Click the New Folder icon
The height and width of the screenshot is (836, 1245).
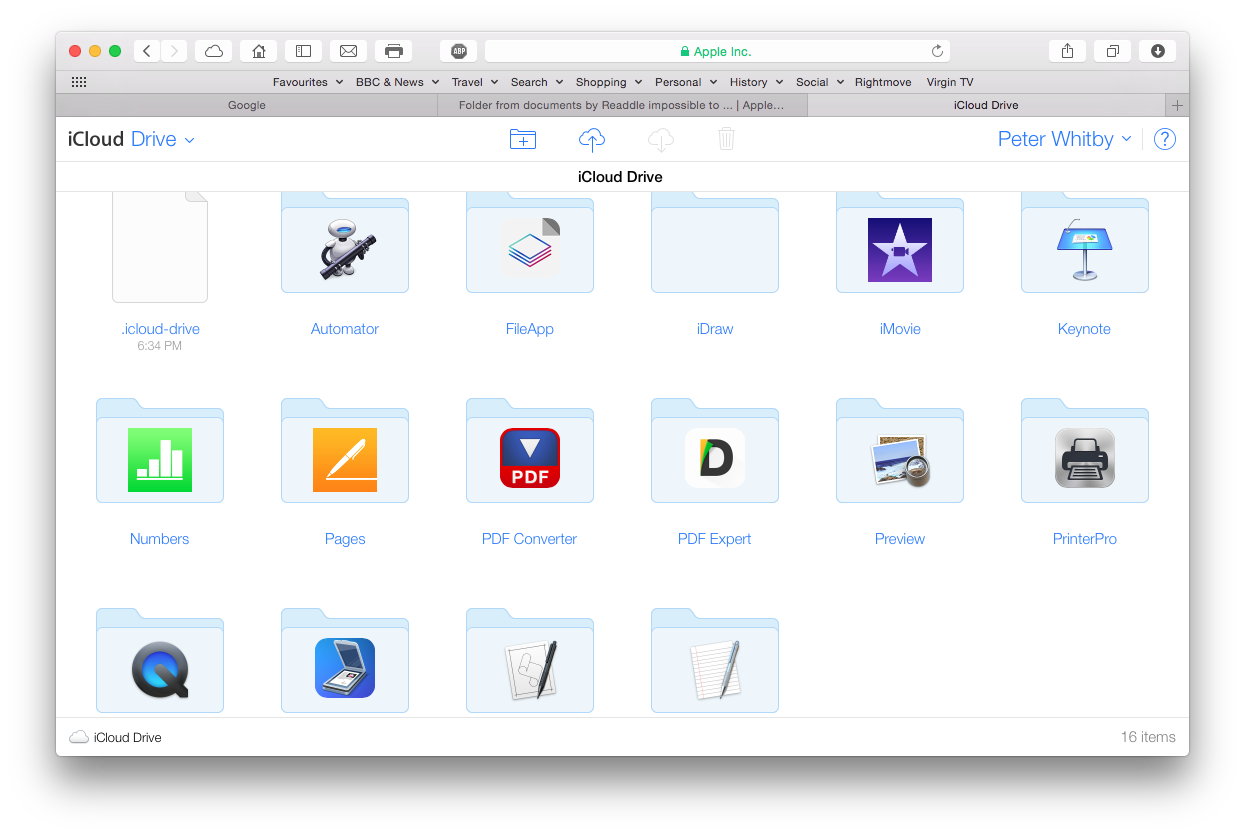(522, 140)
